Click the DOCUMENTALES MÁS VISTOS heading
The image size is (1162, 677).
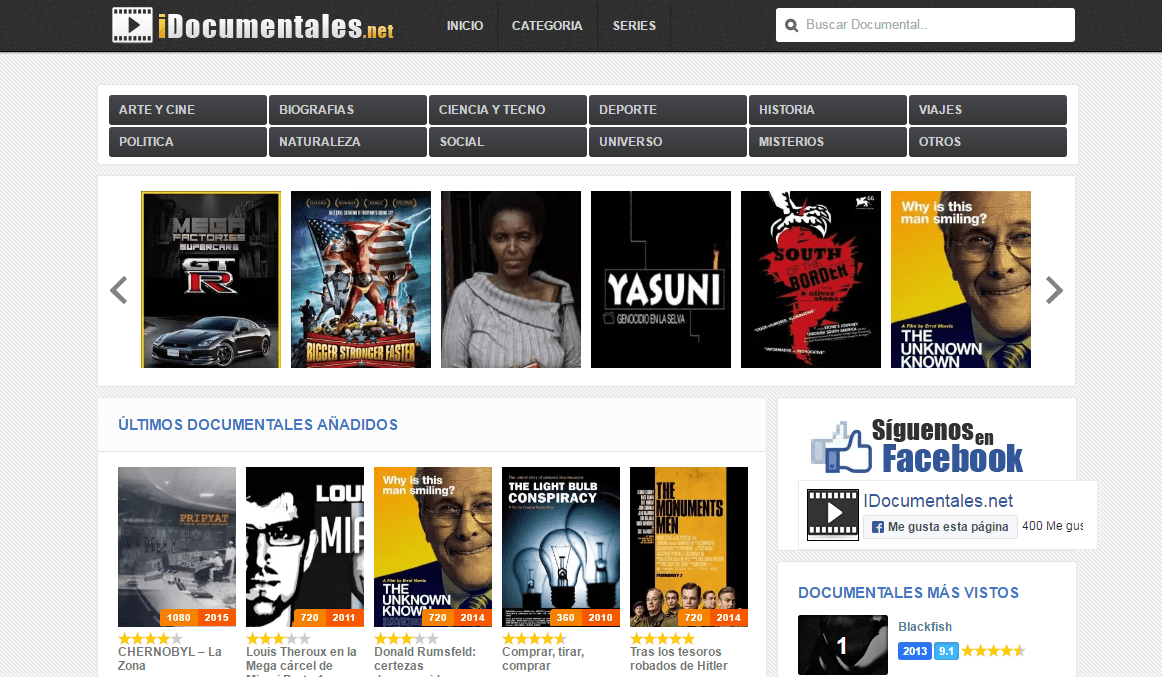[x=909, y=593]
